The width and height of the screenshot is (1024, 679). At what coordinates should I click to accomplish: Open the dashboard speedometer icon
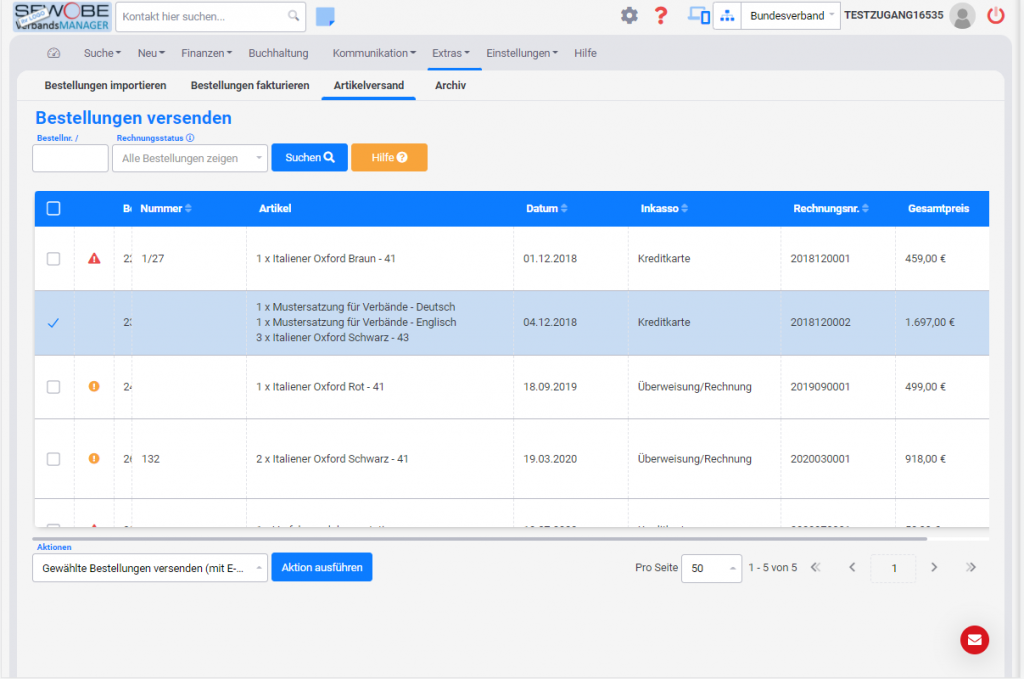coord(54,53)
